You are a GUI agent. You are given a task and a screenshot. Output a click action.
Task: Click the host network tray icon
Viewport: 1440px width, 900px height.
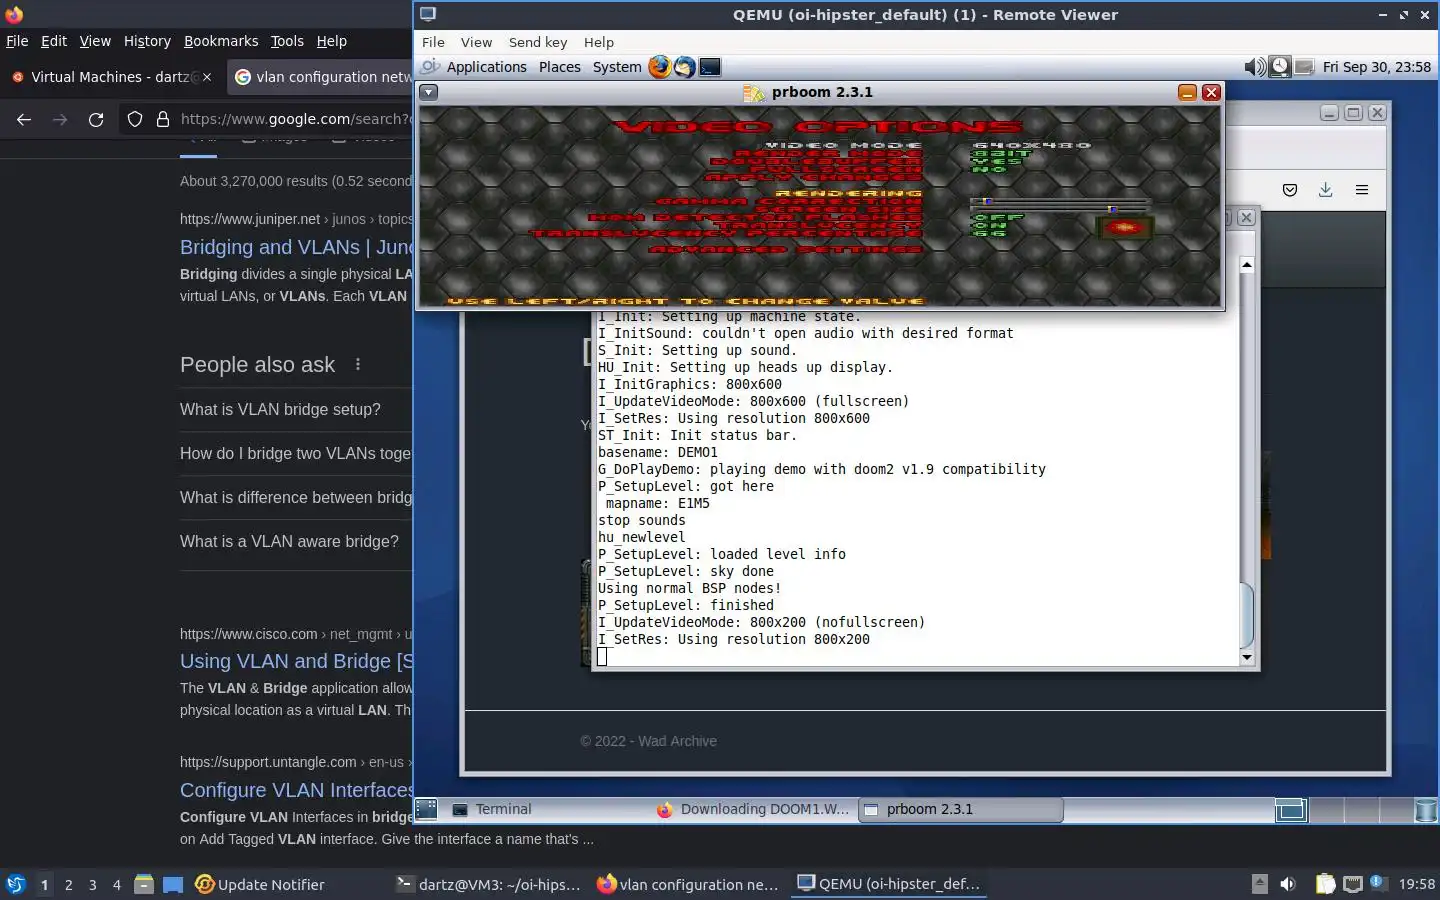click(x=1352, y=884)
